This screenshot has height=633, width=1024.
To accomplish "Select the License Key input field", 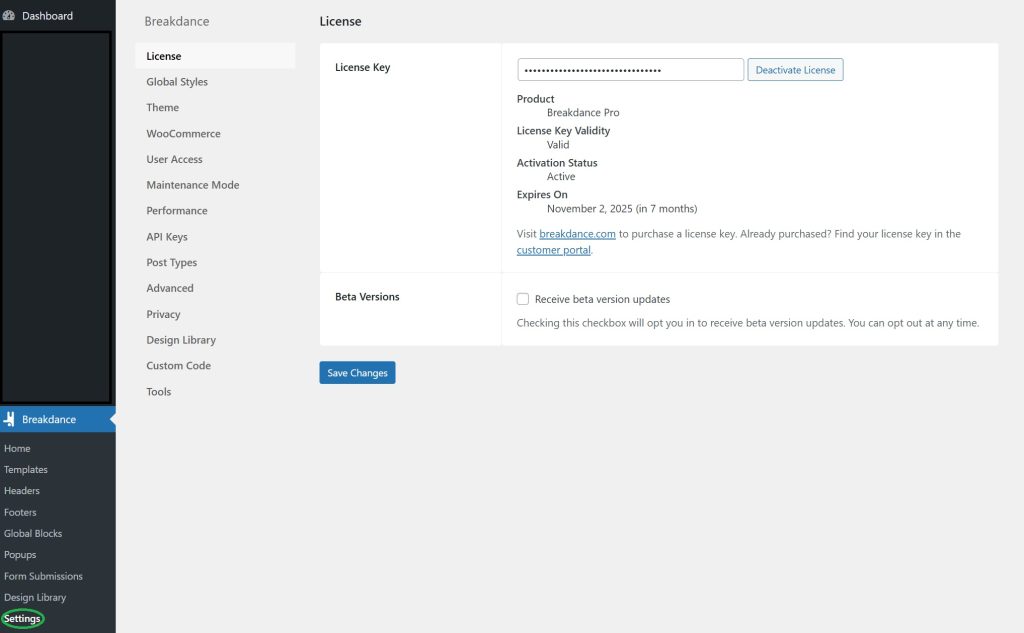I will pos(629,69).
